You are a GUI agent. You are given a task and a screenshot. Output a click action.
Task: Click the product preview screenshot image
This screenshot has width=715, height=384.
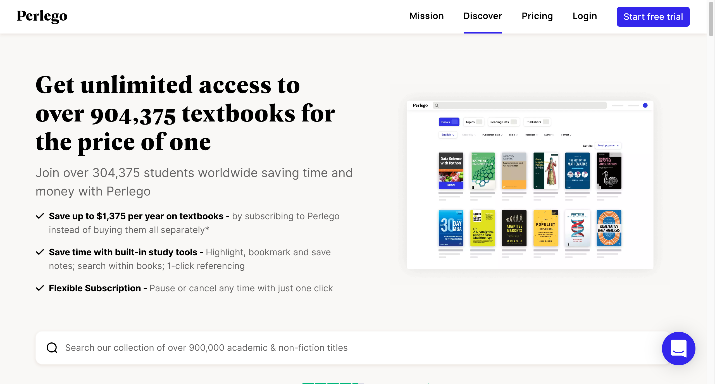tap(530, 185)
